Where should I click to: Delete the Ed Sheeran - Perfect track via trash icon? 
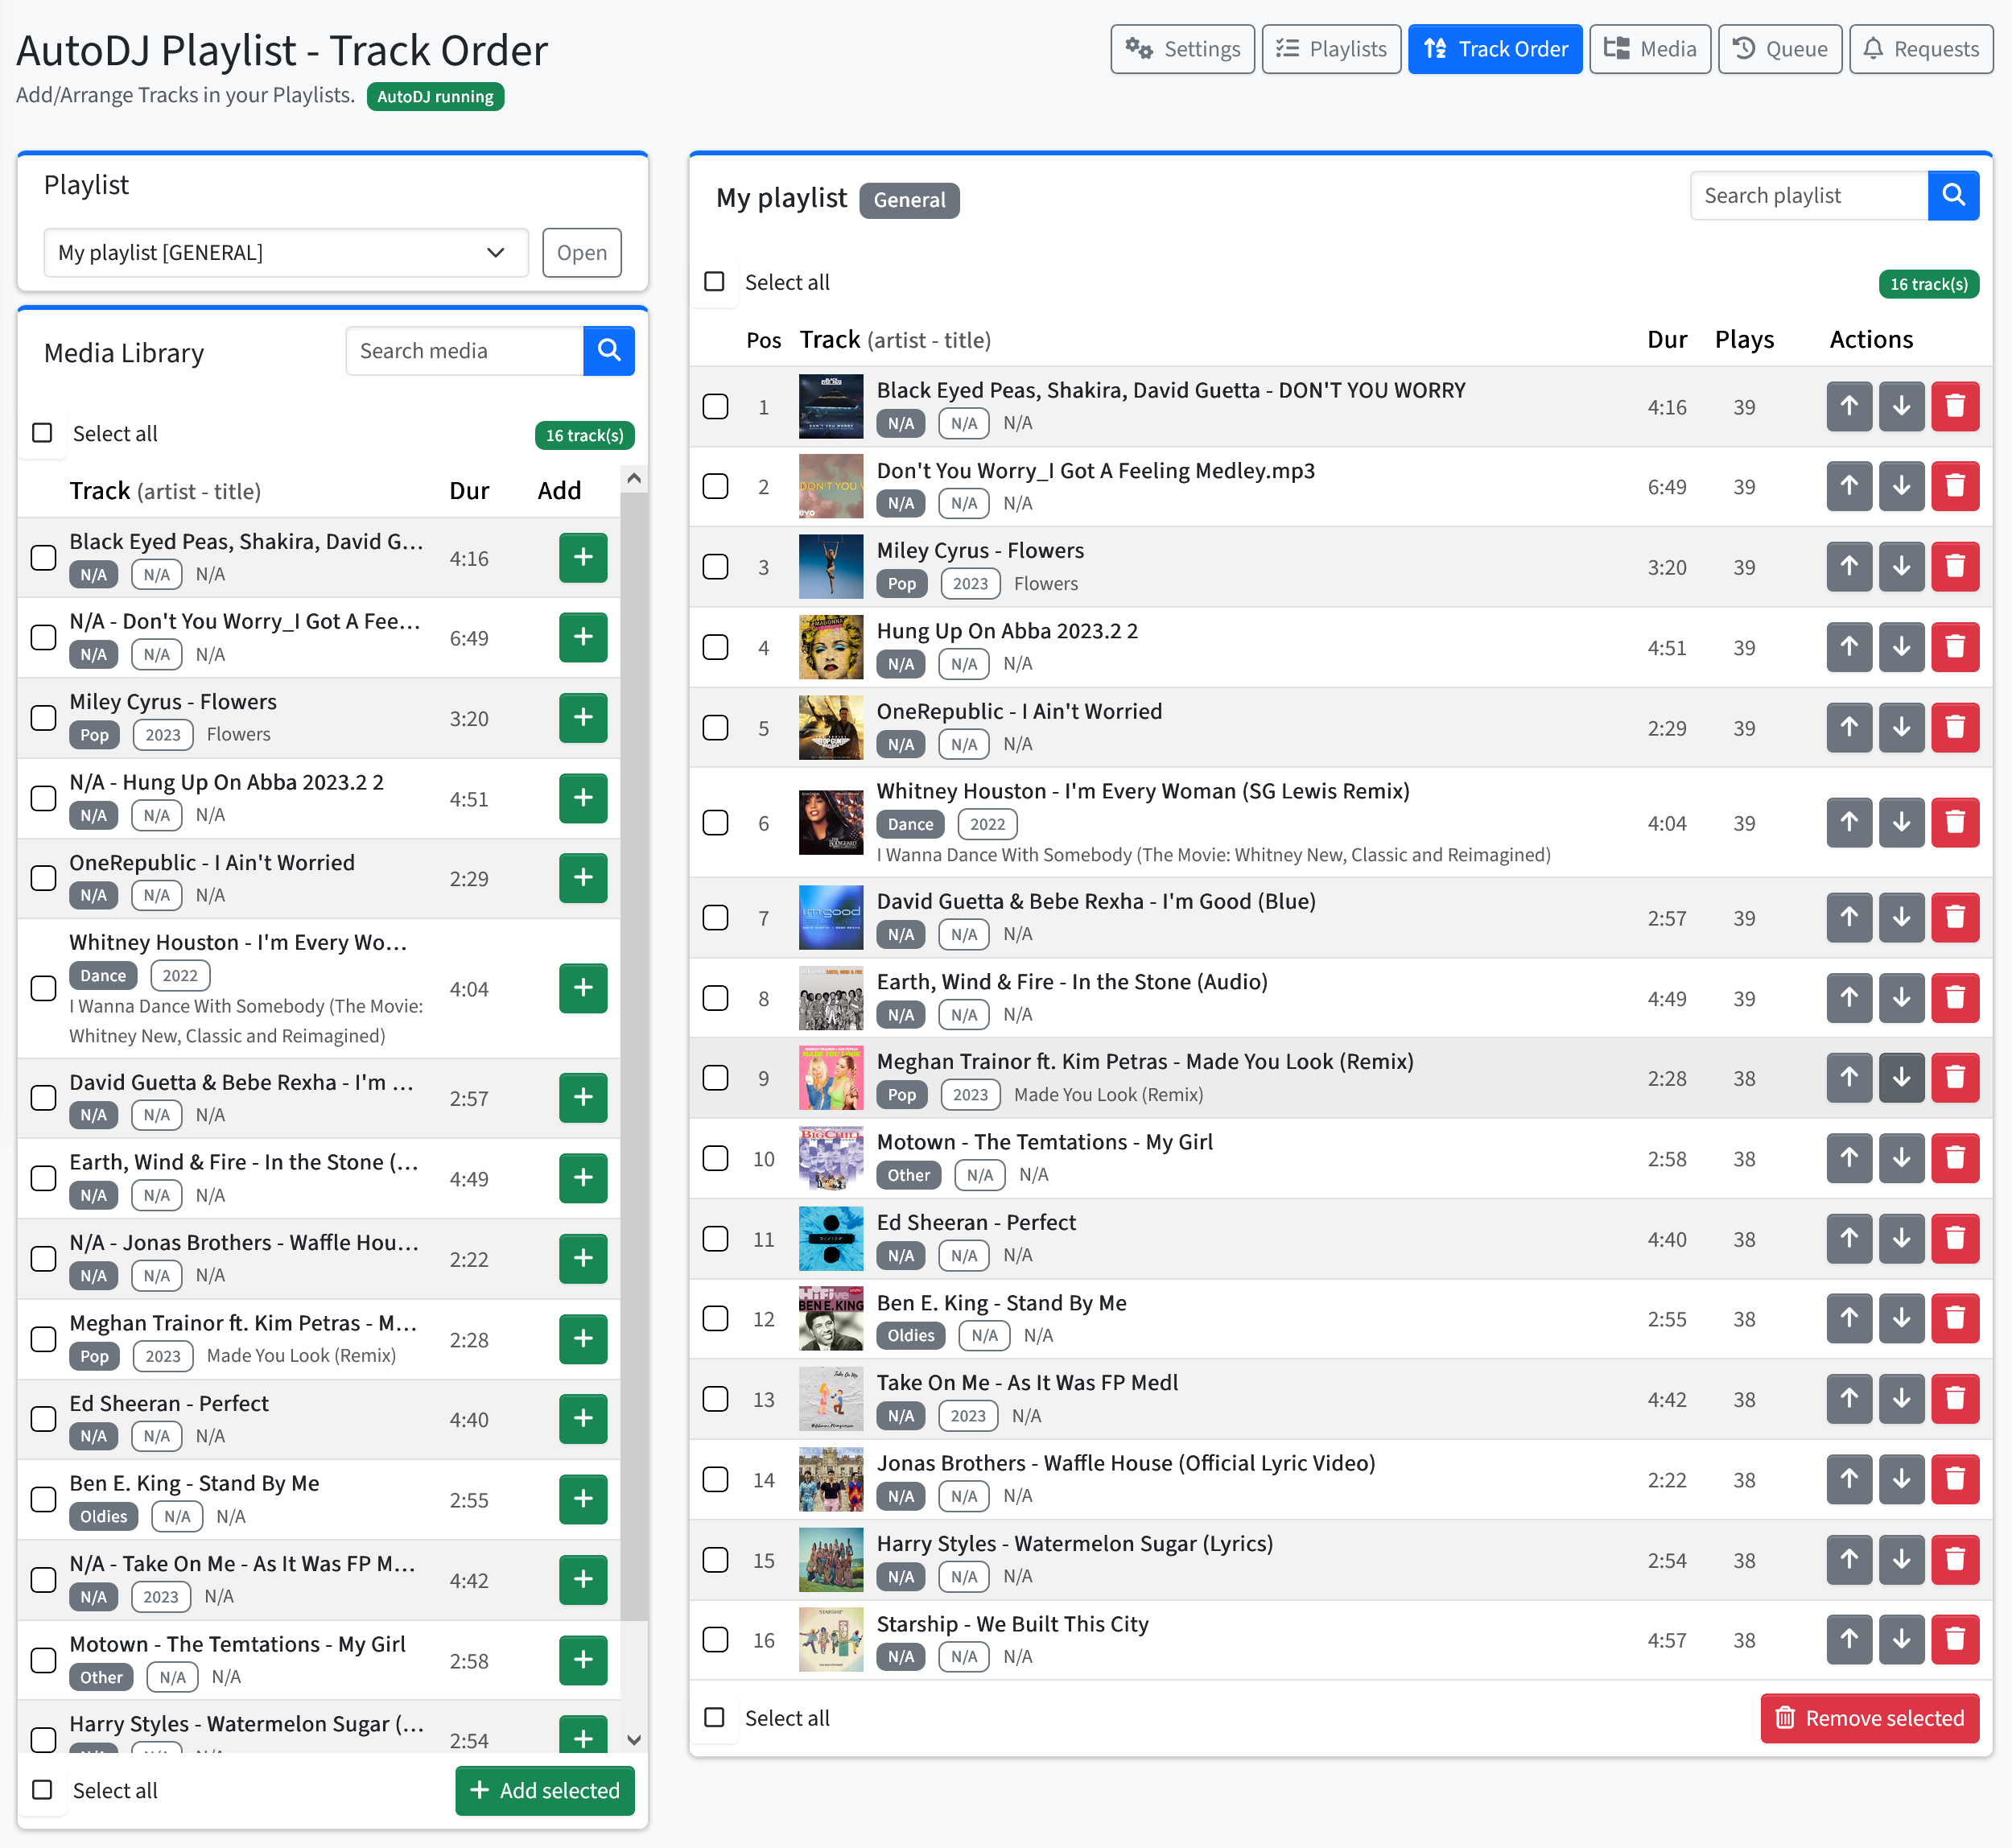pos(1956,1238)
